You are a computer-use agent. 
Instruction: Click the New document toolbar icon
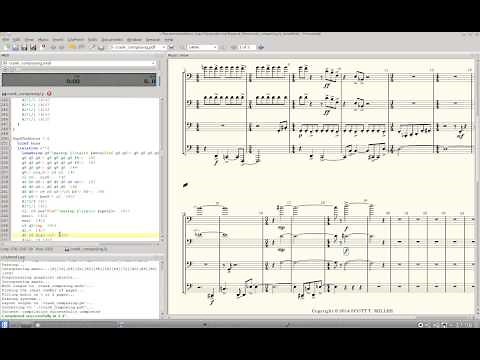click(6, 47)
